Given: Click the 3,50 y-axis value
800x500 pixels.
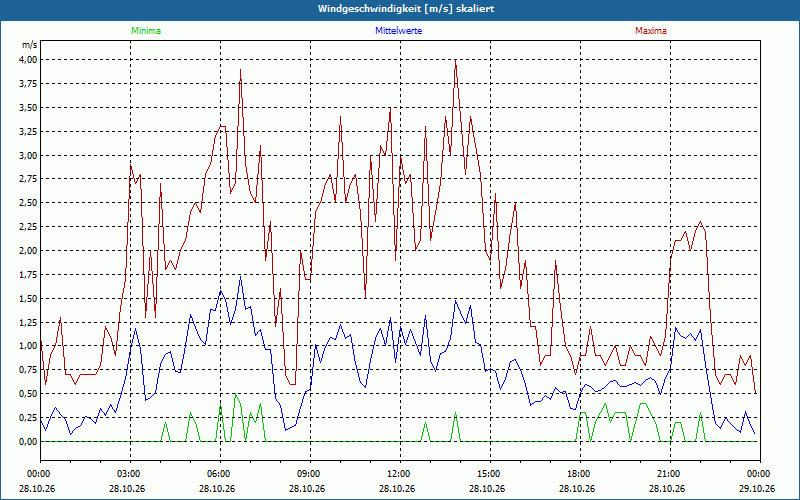Looking at the screenshot, I should tap(28, 108).
